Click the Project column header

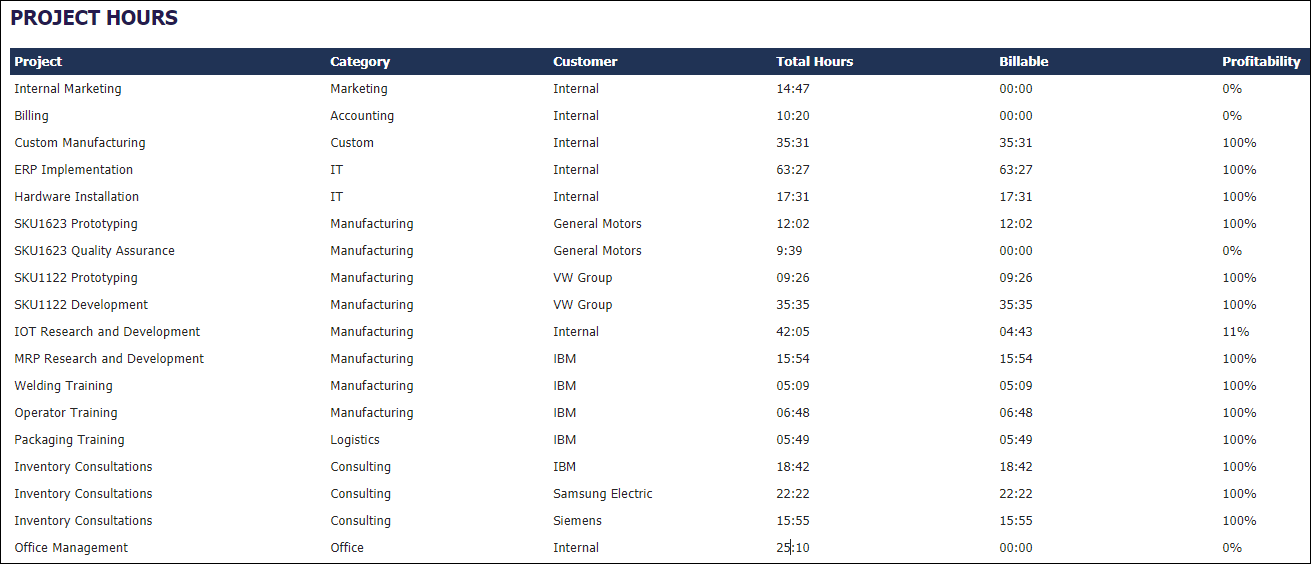[38, 62]
